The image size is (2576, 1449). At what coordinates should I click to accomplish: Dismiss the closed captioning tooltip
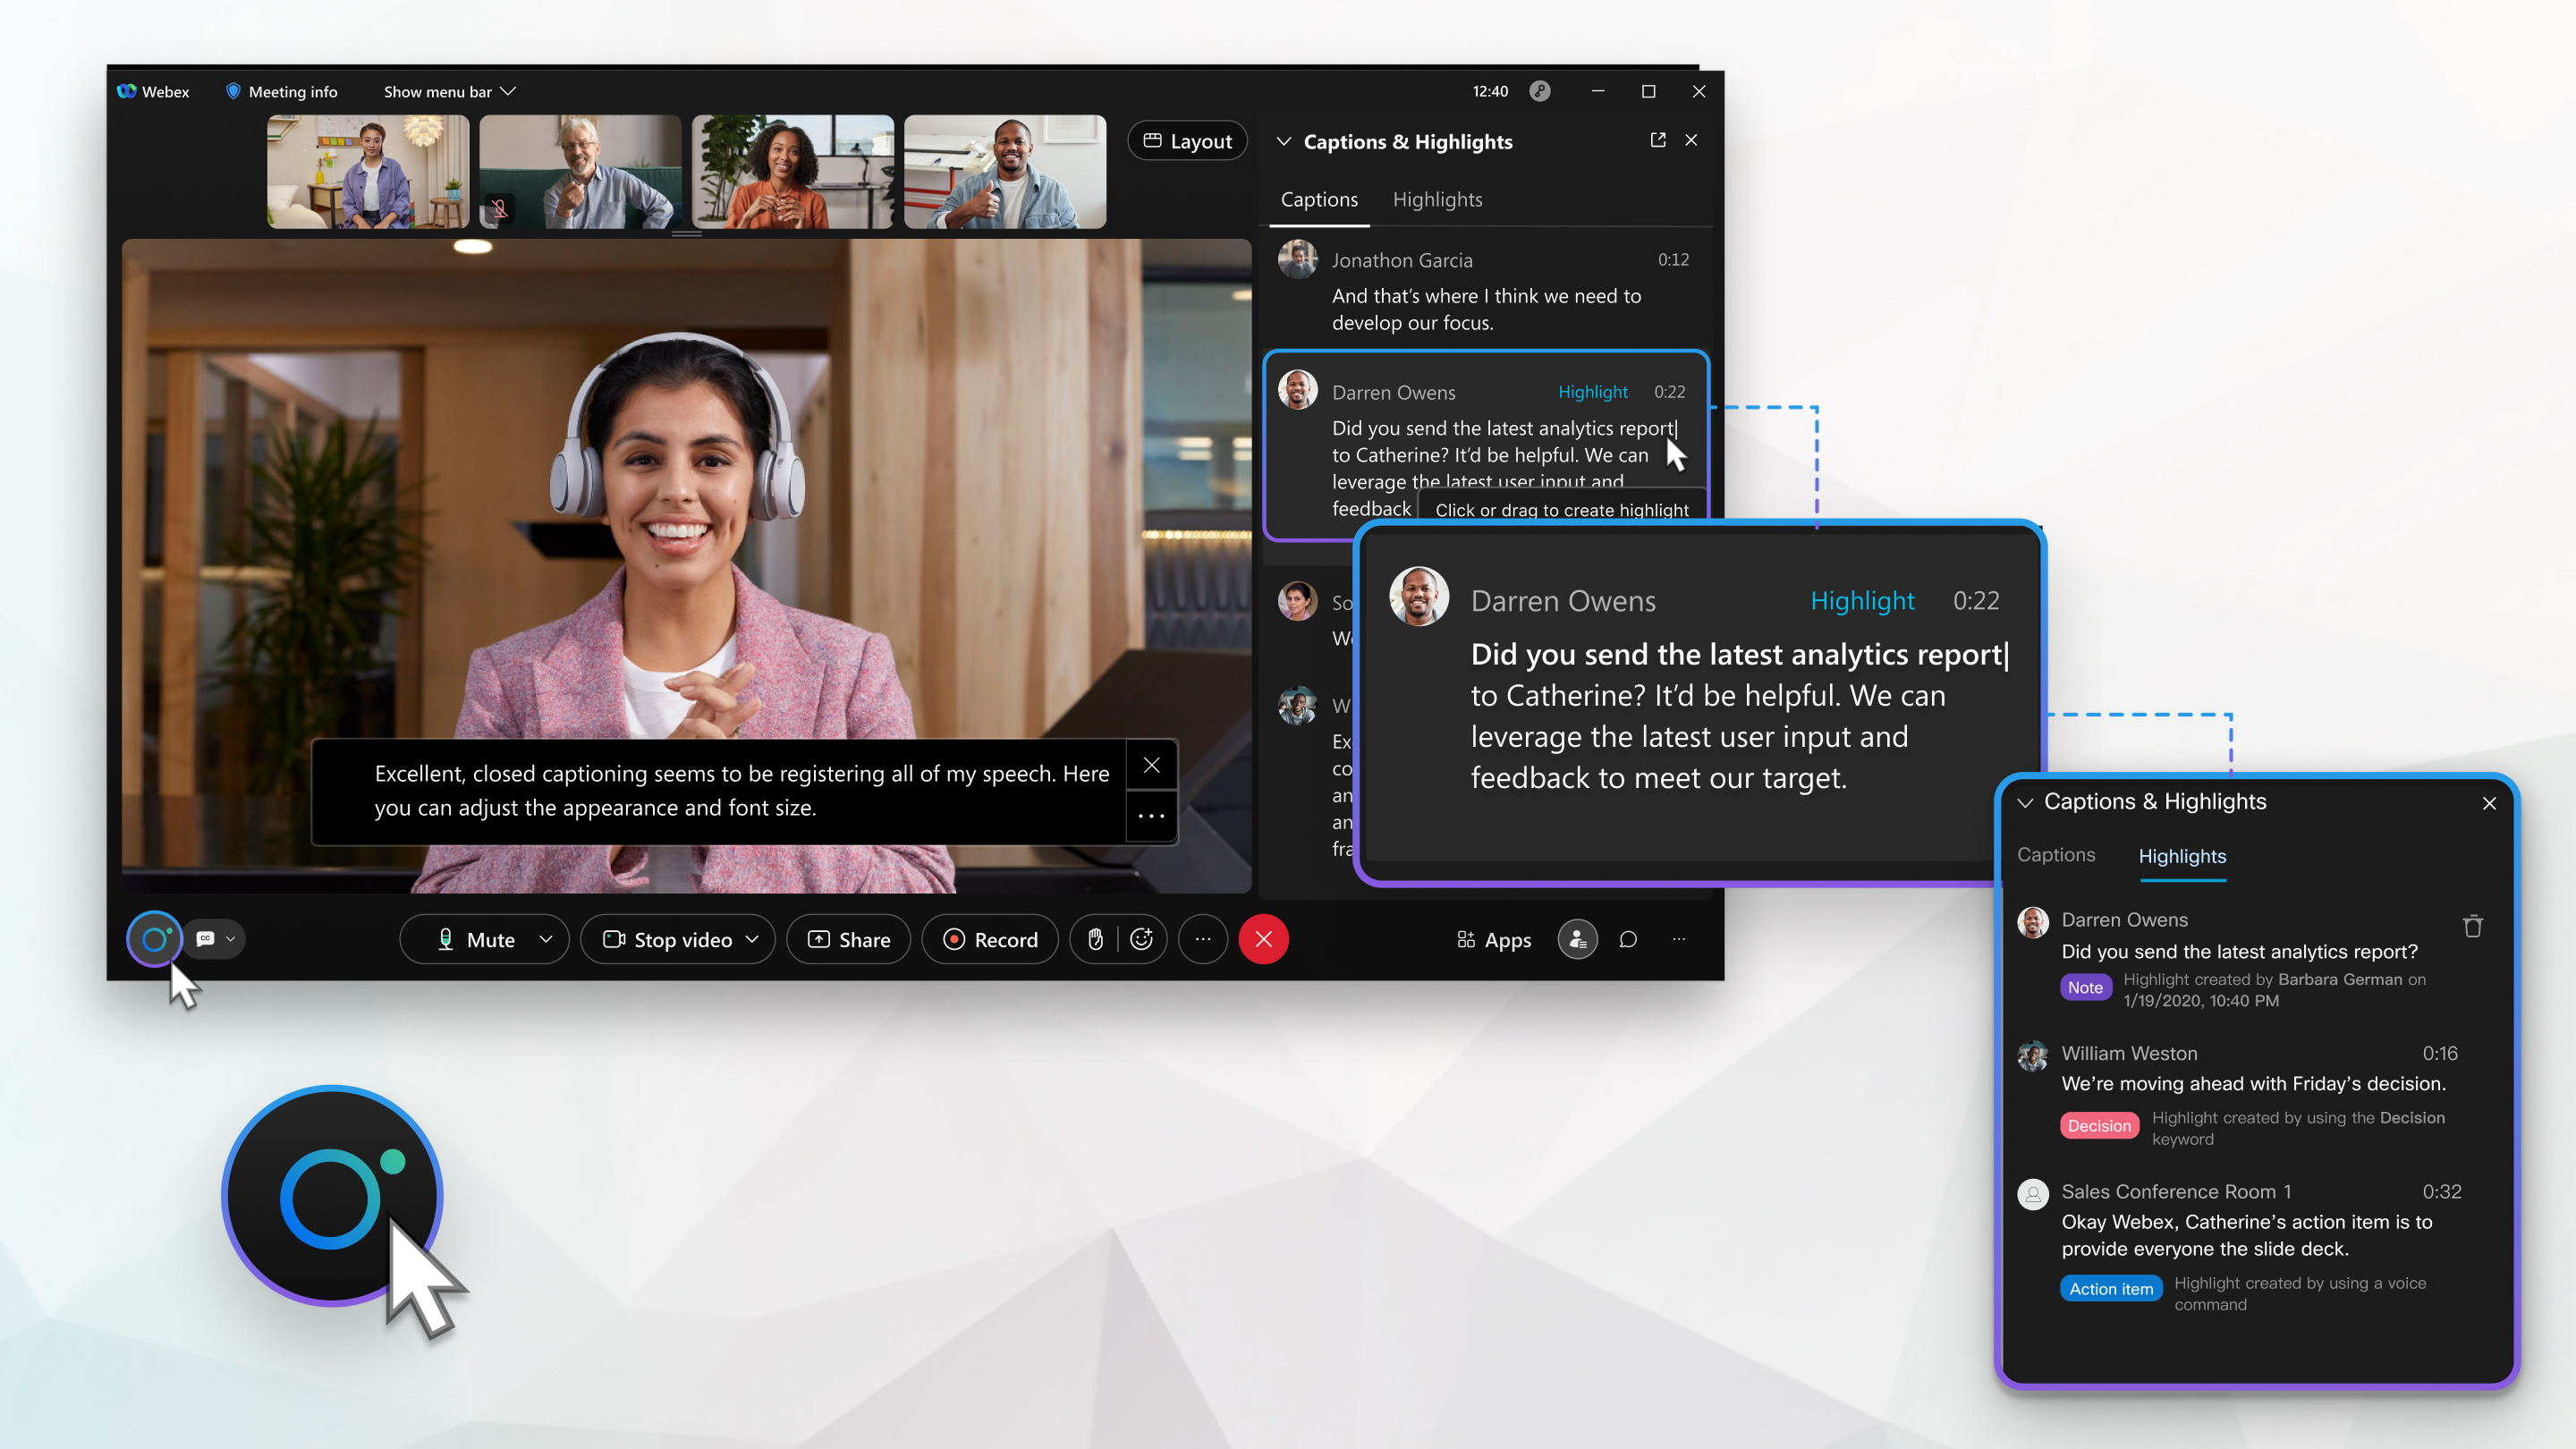pos(1152,766)
